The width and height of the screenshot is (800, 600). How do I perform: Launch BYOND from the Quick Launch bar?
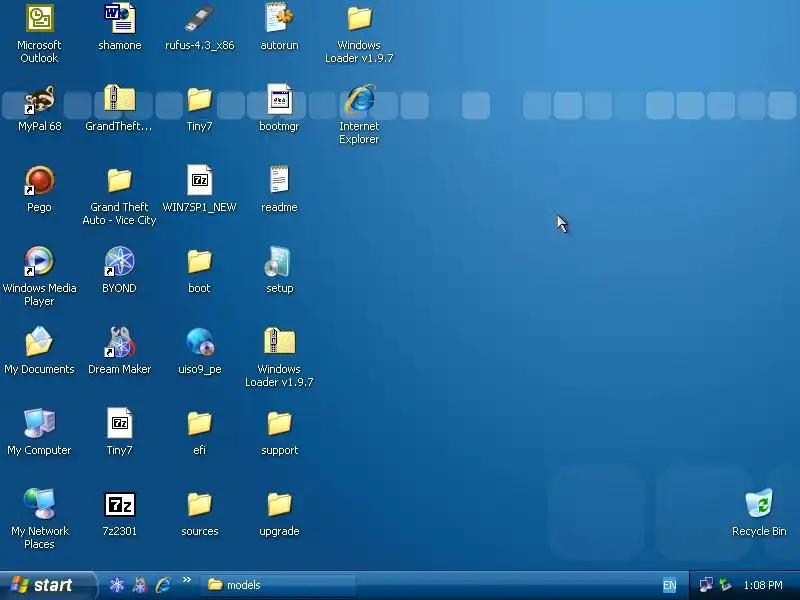(117, 585)
